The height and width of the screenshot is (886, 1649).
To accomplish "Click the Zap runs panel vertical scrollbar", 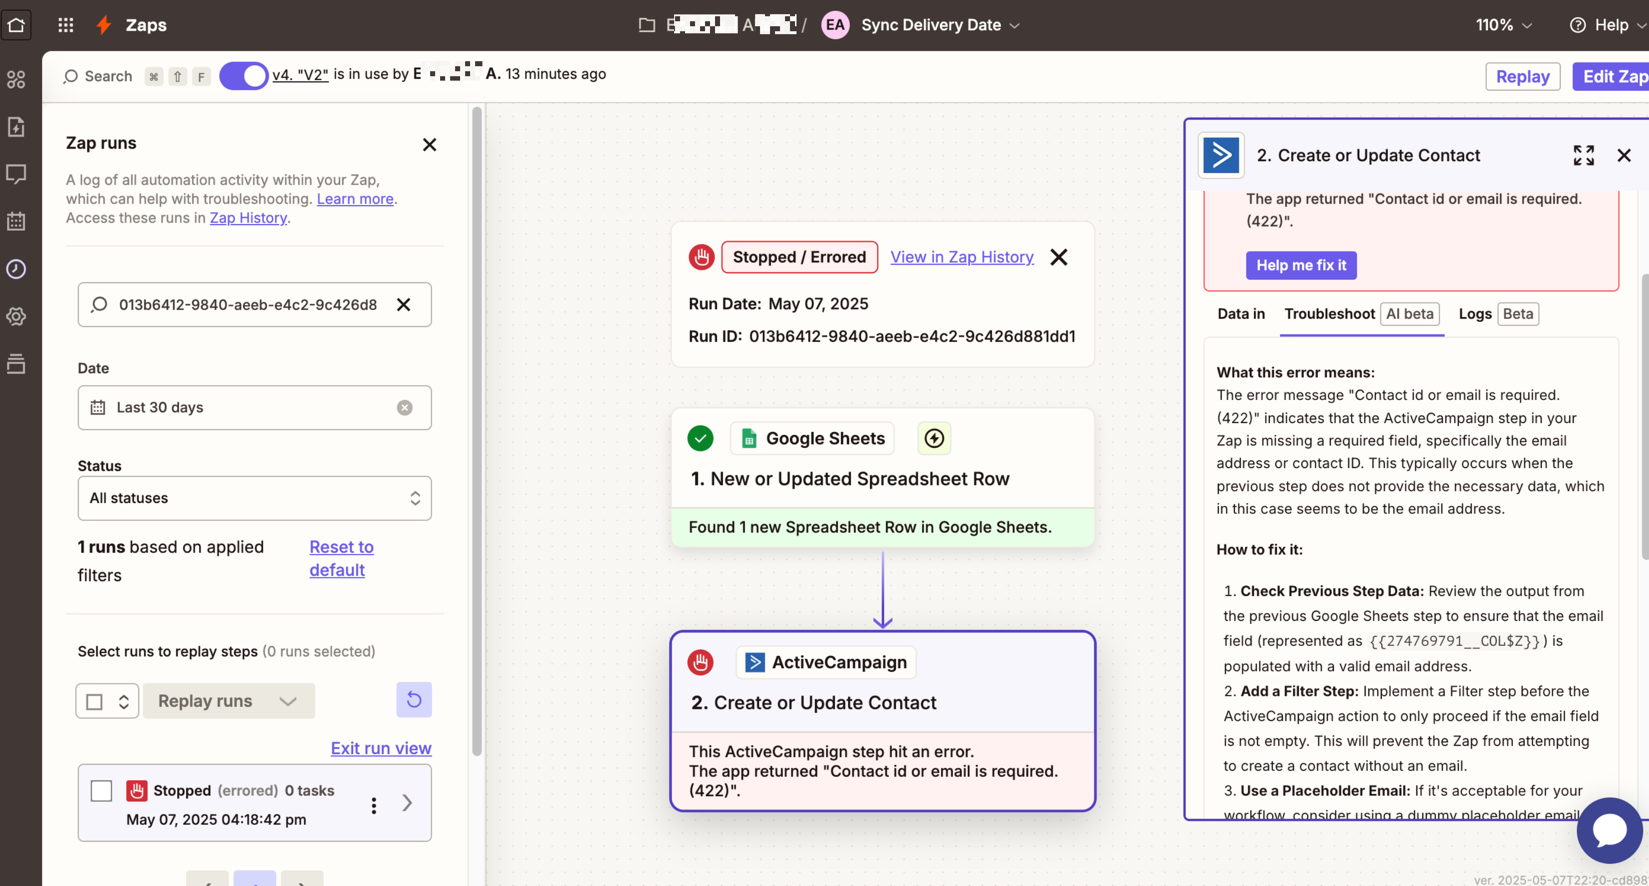I will click(x=477, y=431).
